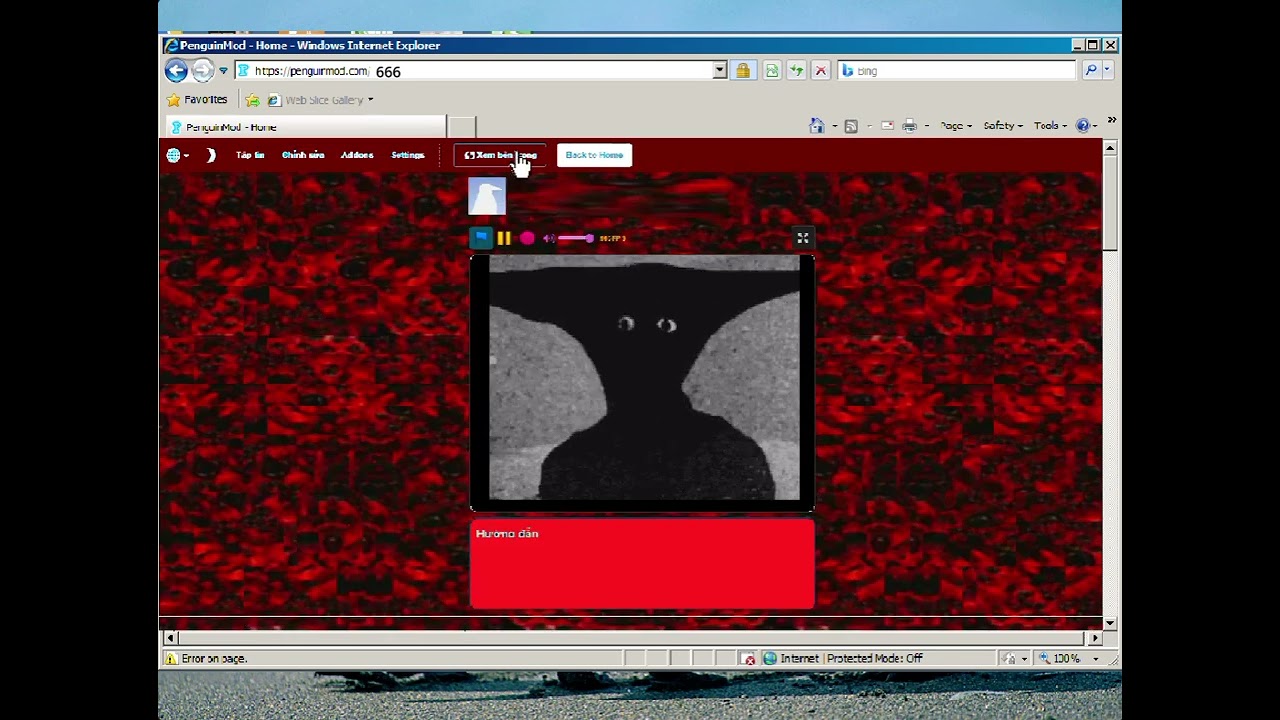
Task: Go back with the browser Back arrow
Action: click(x=176, y=70)
